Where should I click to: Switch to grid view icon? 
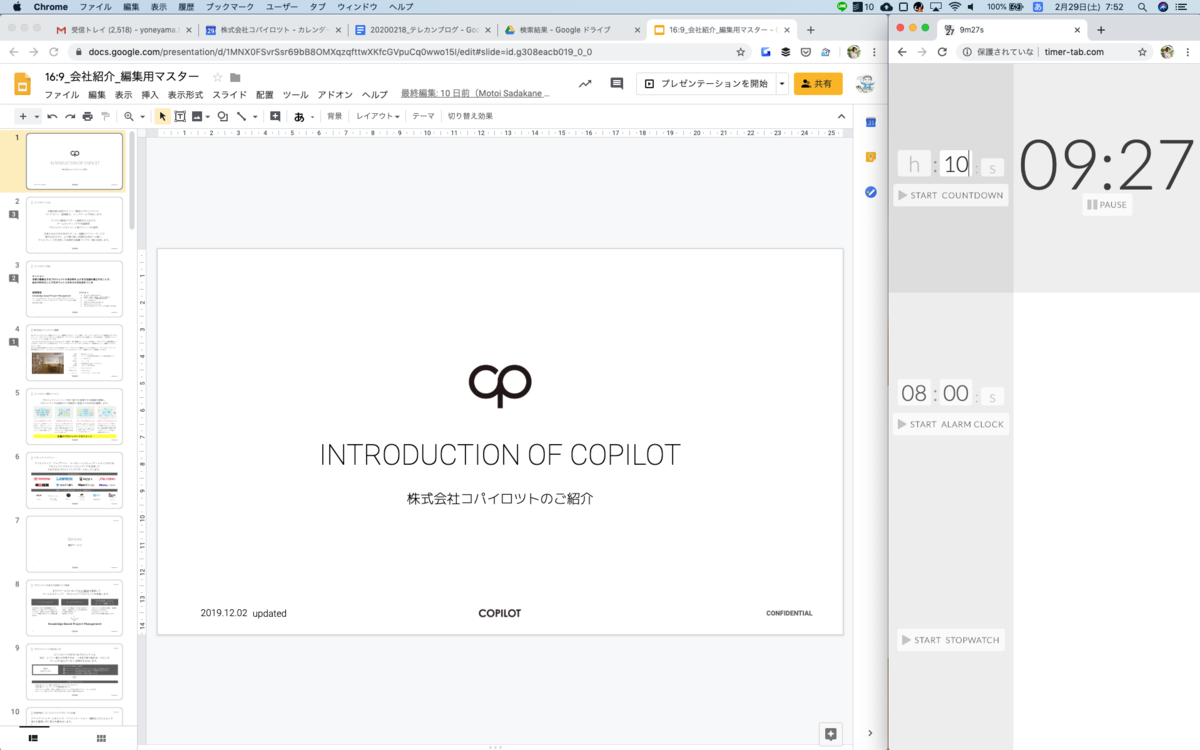[101, 738]
